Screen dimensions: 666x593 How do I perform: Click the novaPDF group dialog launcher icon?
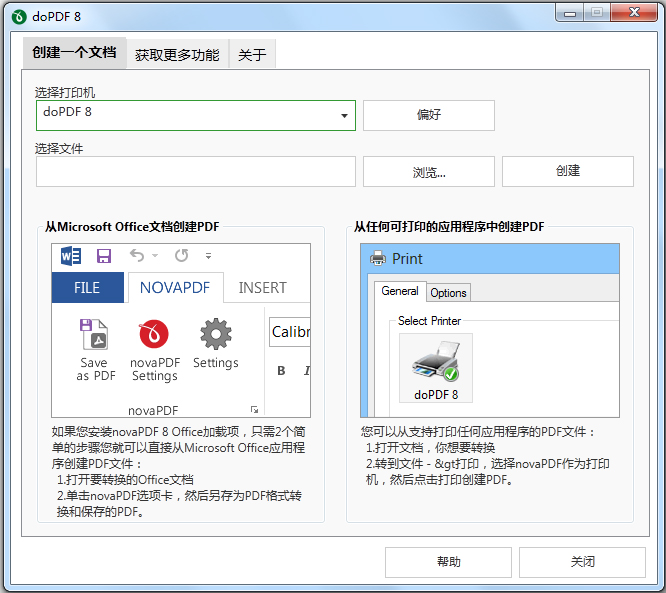click(254, 409)
